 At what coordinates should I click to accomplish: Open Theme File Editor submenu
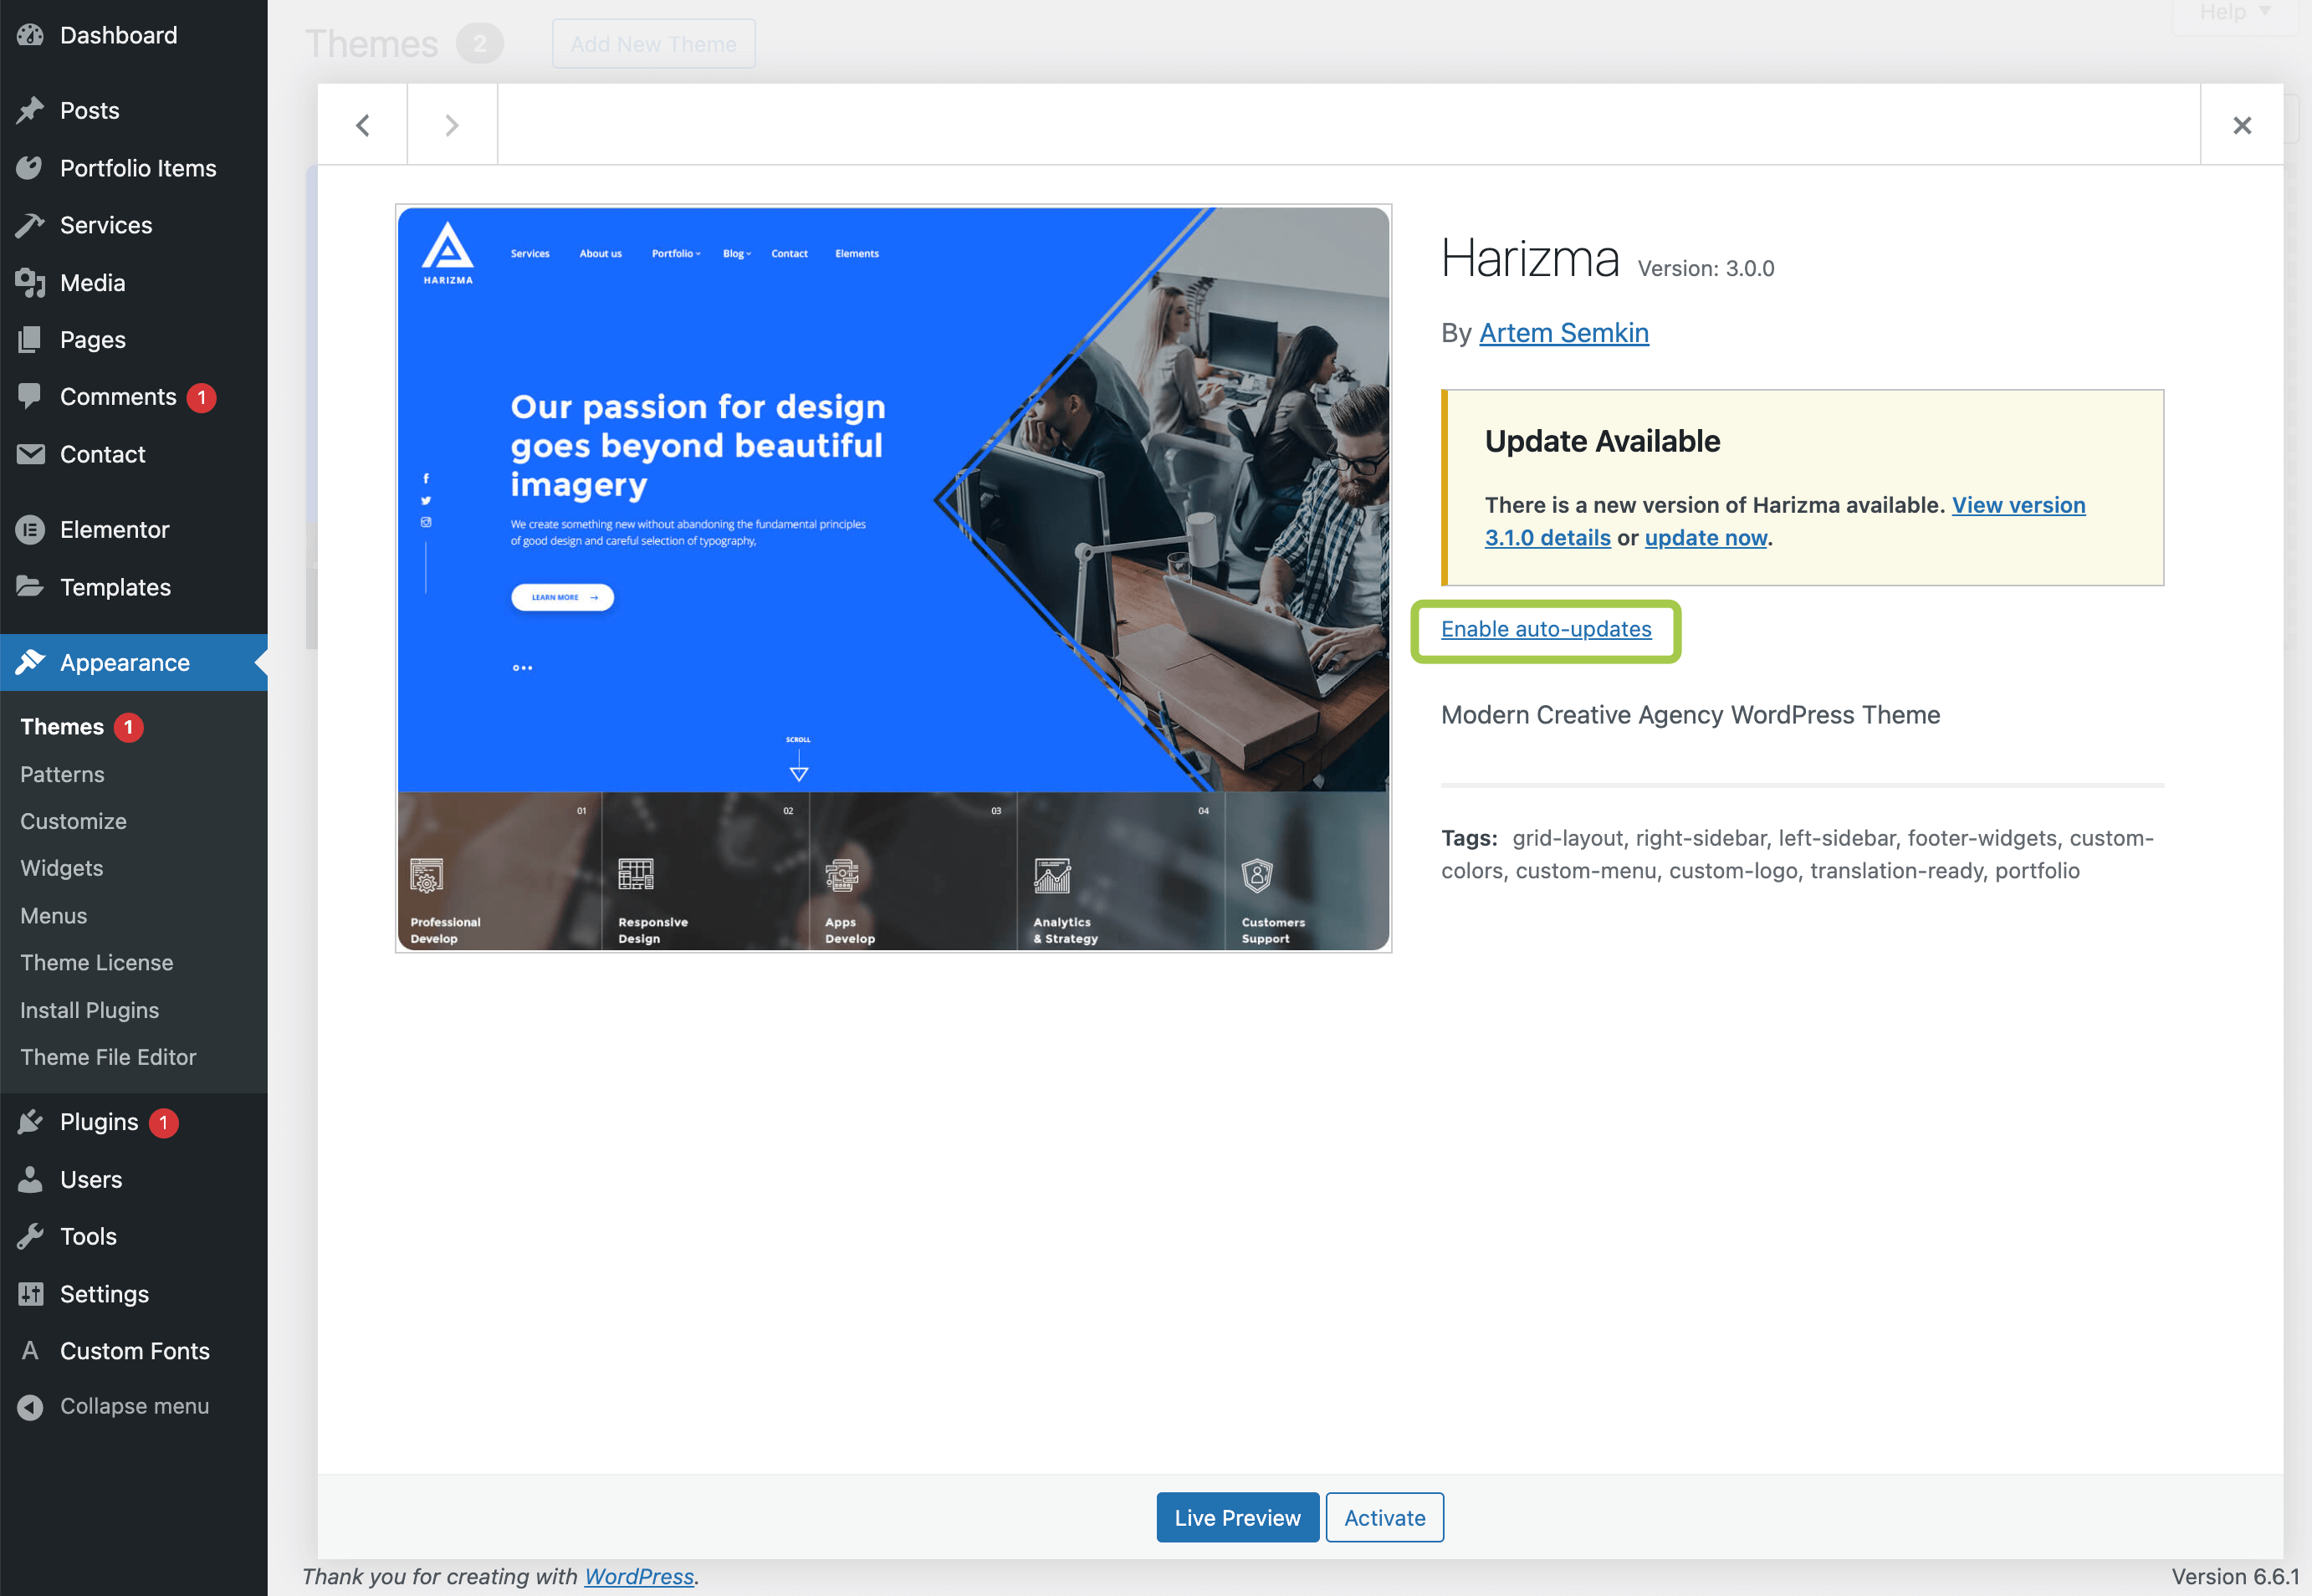pyautogui.click(x=108, y=1057)
